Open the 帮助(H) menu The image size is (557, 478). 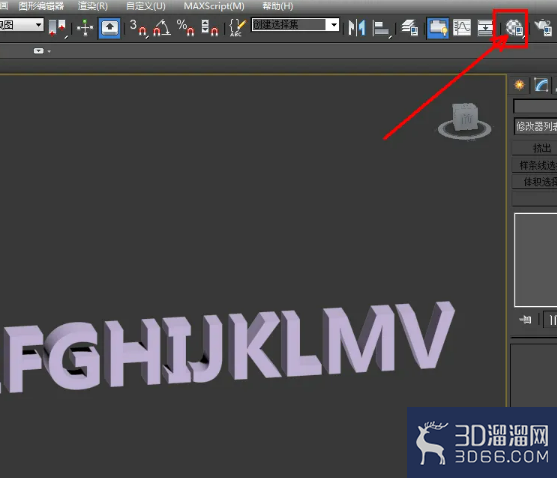(278, 6)
